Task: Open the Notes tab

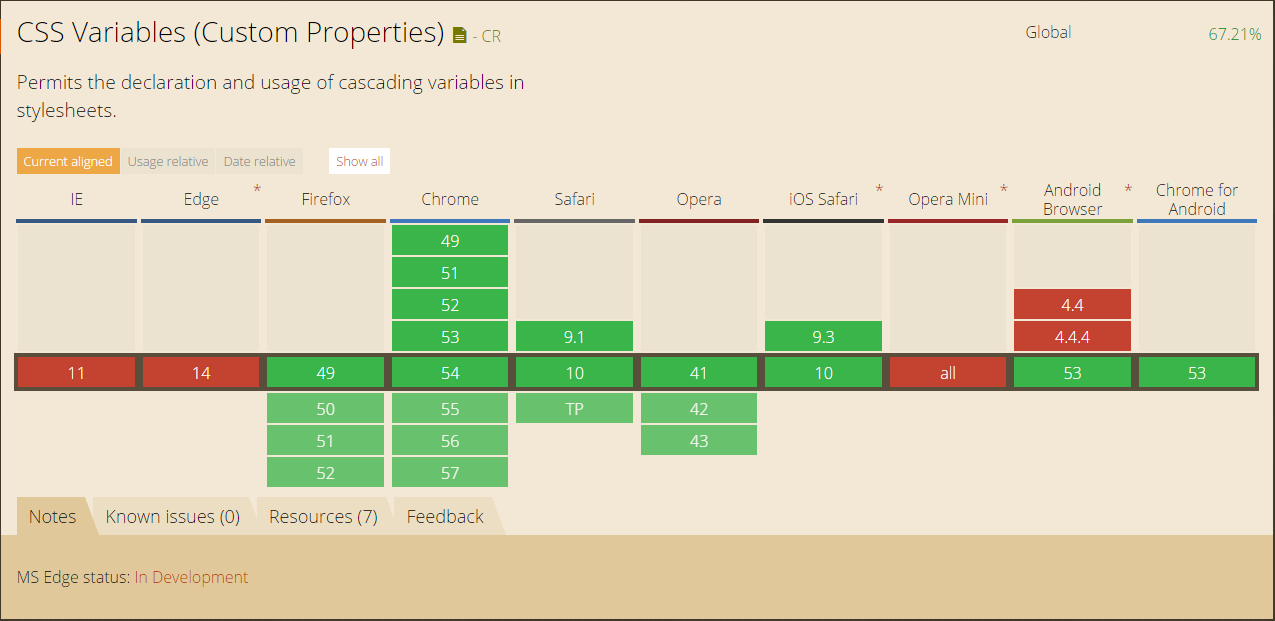Action: (x=52, y=516)
